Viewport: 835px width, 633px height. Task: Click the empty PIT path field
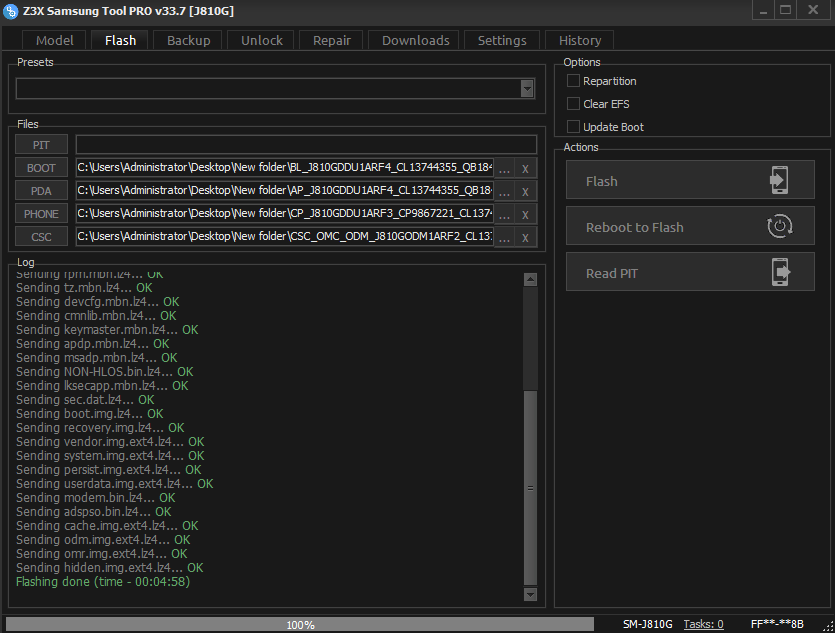point(306,145)
